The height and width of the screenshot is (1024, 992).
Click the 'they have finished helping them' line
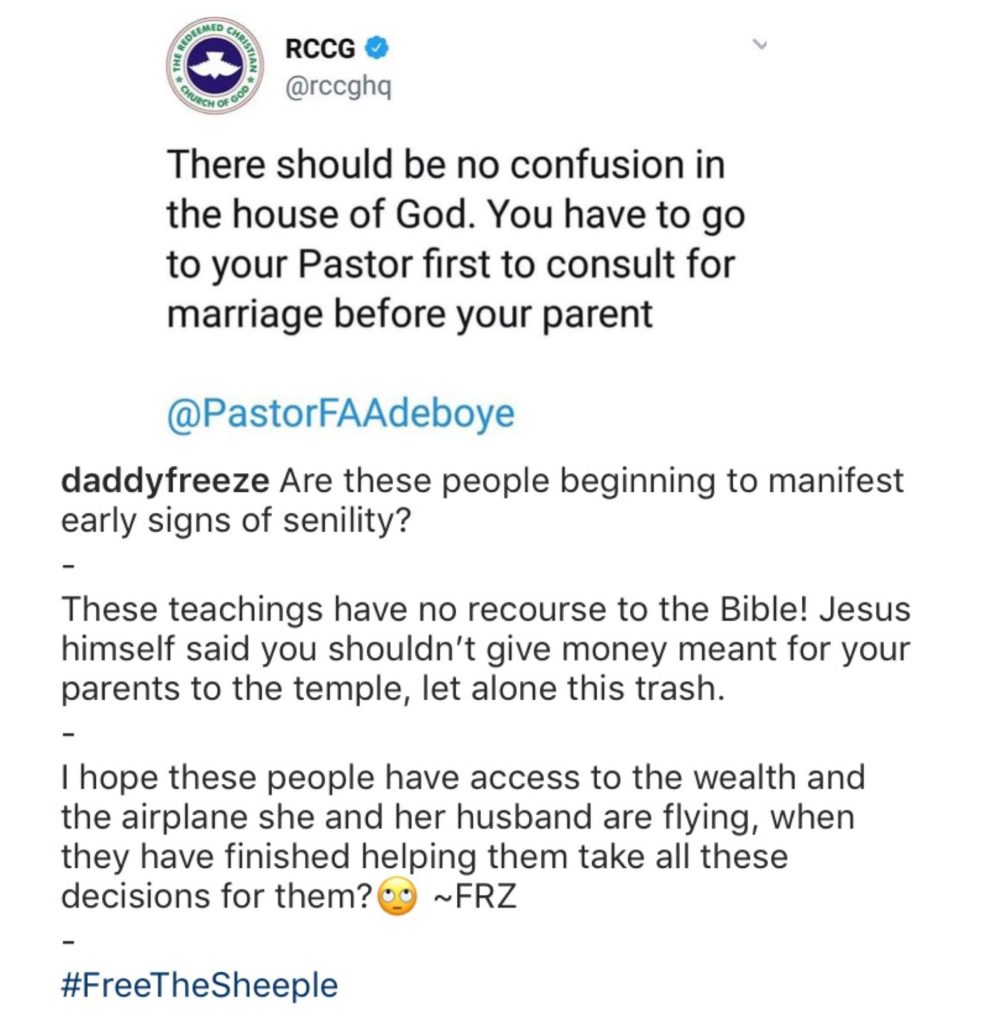(x=424, y=857)
